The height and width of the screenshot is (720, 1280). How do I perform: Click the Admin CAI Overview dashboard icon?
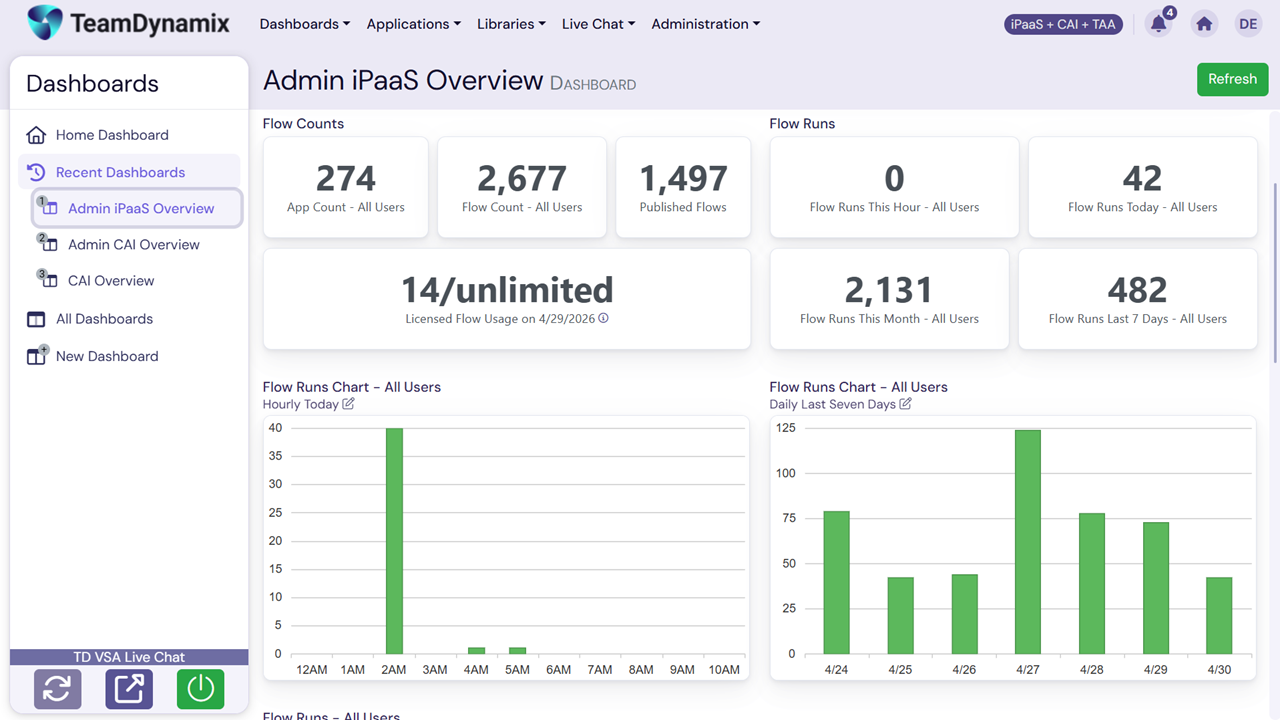47,243
